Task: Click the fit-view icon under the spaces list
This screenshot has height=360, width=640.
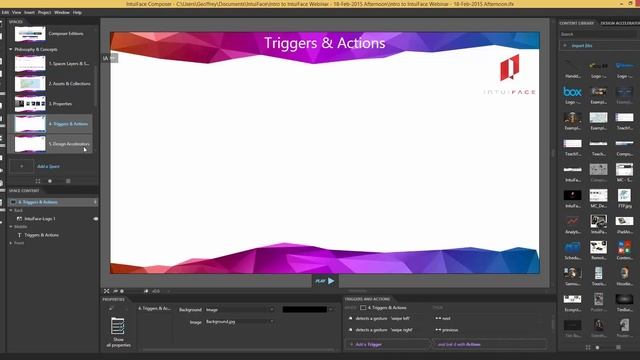Action: pyautogui.click(x=38, y=181)
